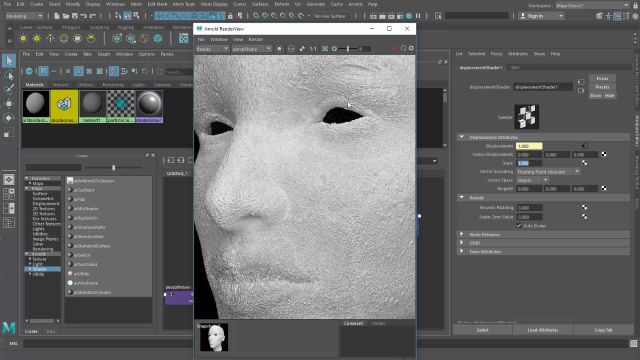This screenshot has height=360, width=640.
Task: Click first teal cube shelf icon
Action: [117, 38]
